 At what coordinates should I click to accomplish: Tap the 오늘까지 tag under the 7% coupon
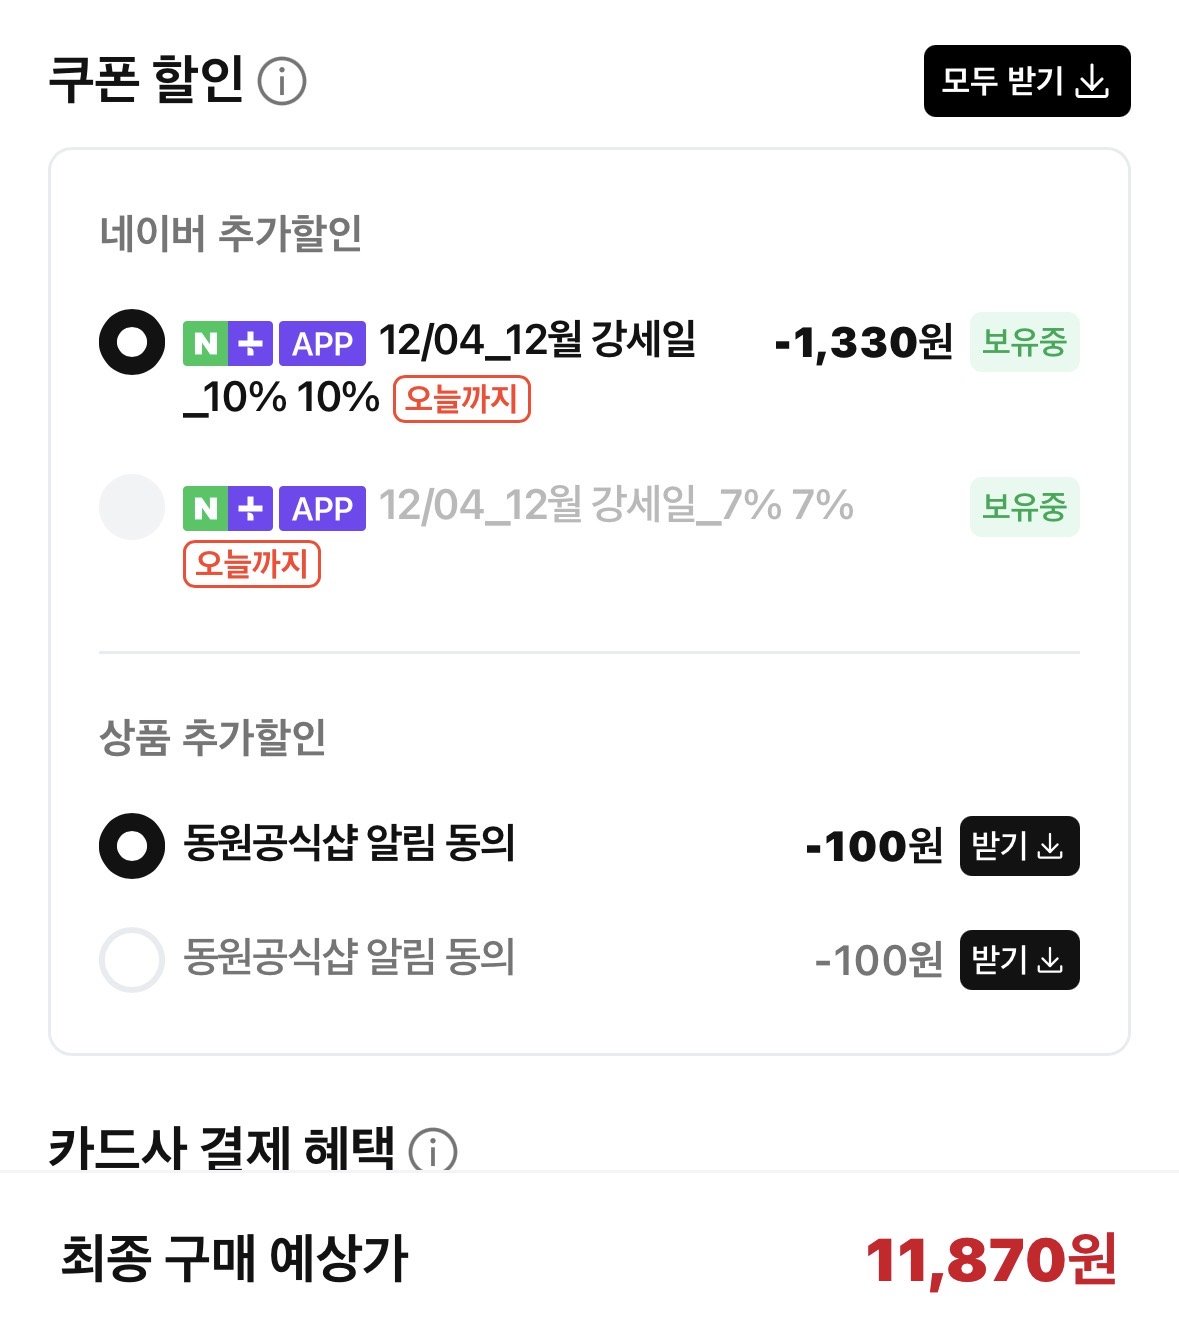coord(252,564)
